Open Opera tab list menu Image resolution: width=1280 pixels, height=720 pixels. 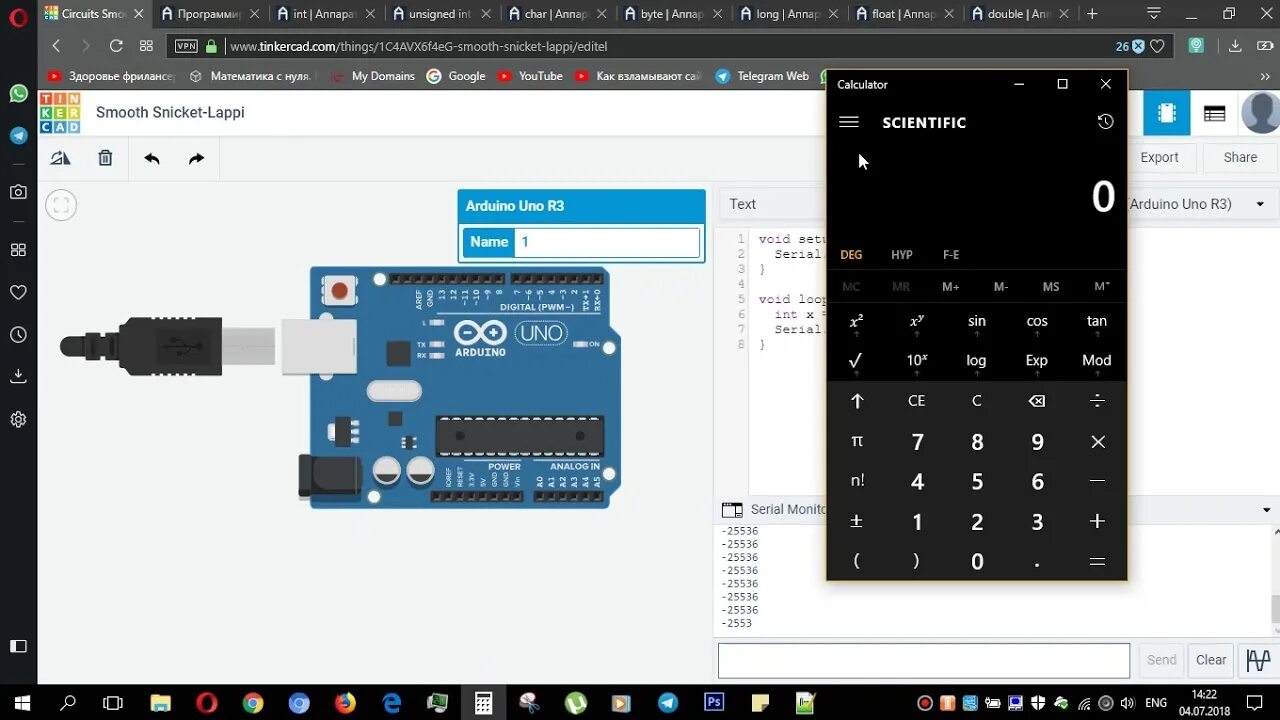(x=1154, y=14)
